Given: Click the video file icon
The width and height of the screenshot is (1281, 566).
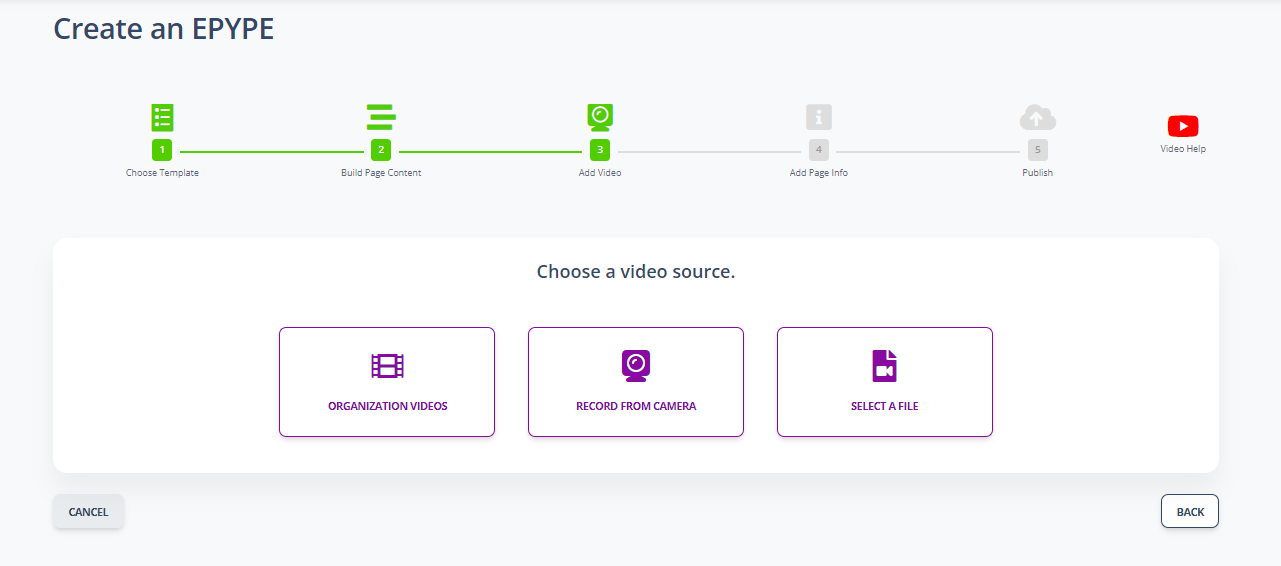Looking at the screenshot, I should click(x=885, y=366).
